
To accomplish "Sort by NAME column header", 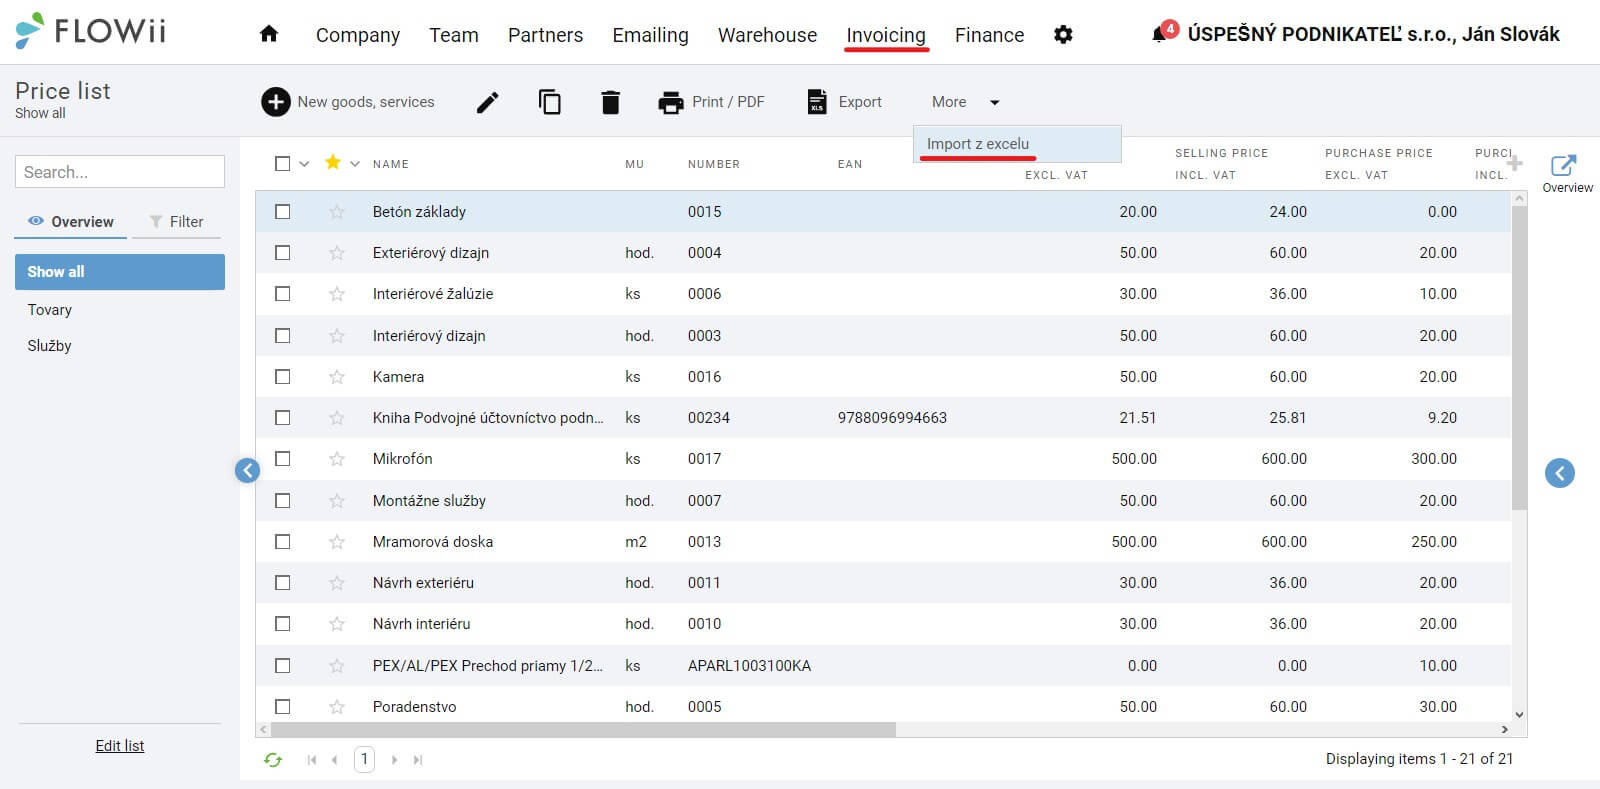I will tap(390, 164).
